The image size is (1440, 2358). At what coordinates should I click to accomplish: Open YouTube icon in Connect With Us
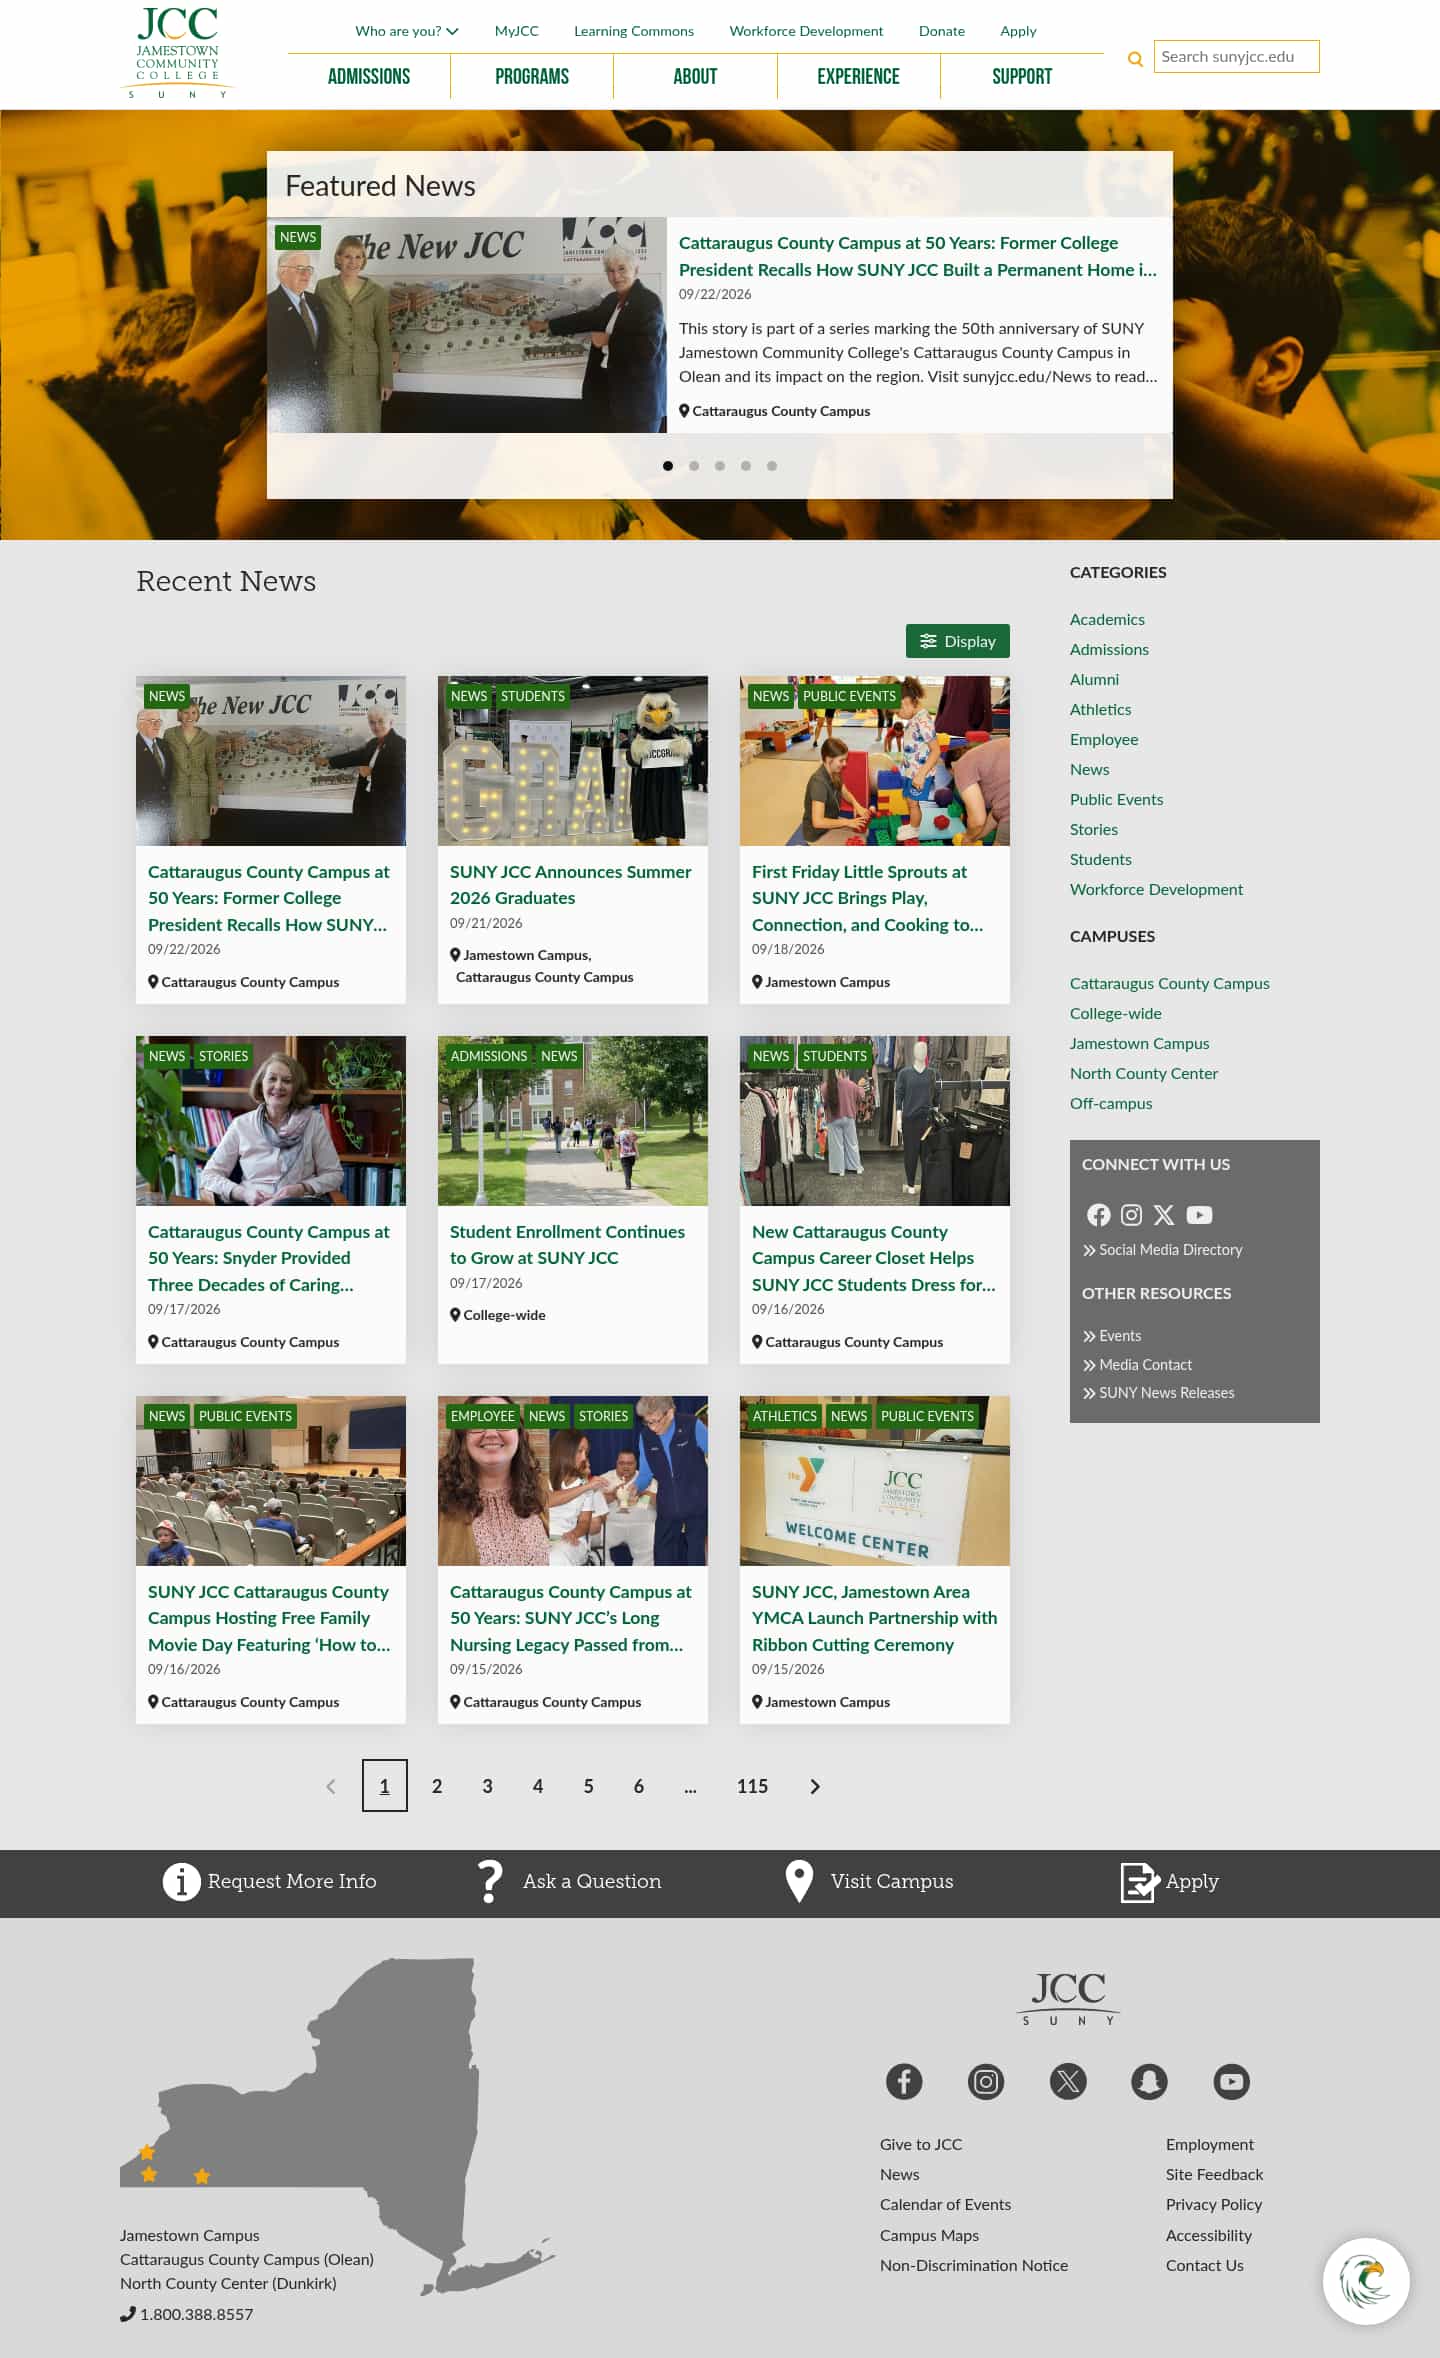[x=1199, y=1215]
